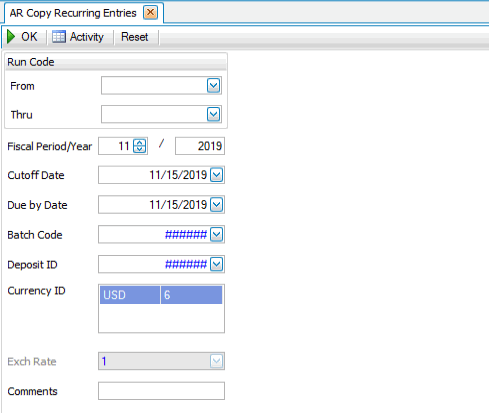The image size is (489, 413).
Task: Open the Due by Date dropdown arrow
Action: 217,205
